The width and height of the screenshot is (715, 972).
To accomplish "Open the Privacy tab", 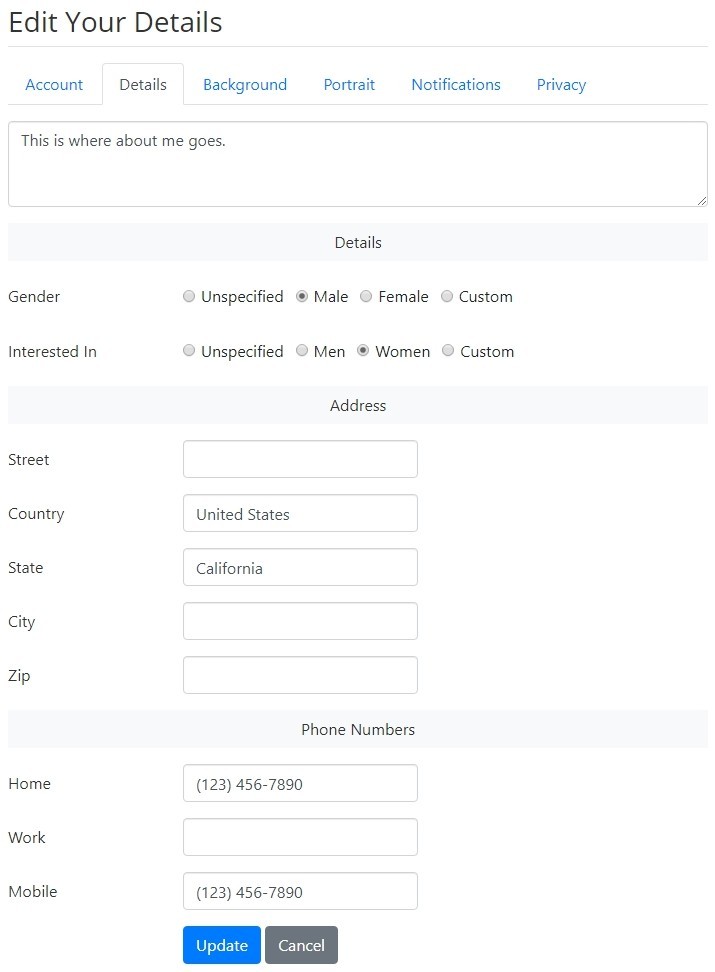I will click(x=561, y=84).
